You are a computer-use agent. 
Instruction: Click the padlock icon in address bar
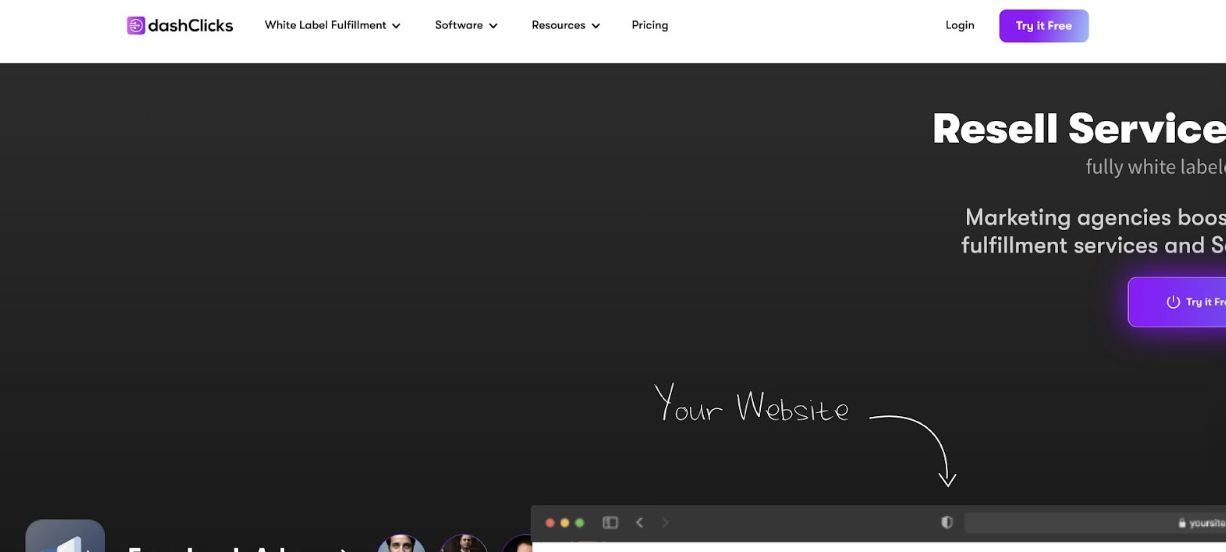click(1182, 523)
